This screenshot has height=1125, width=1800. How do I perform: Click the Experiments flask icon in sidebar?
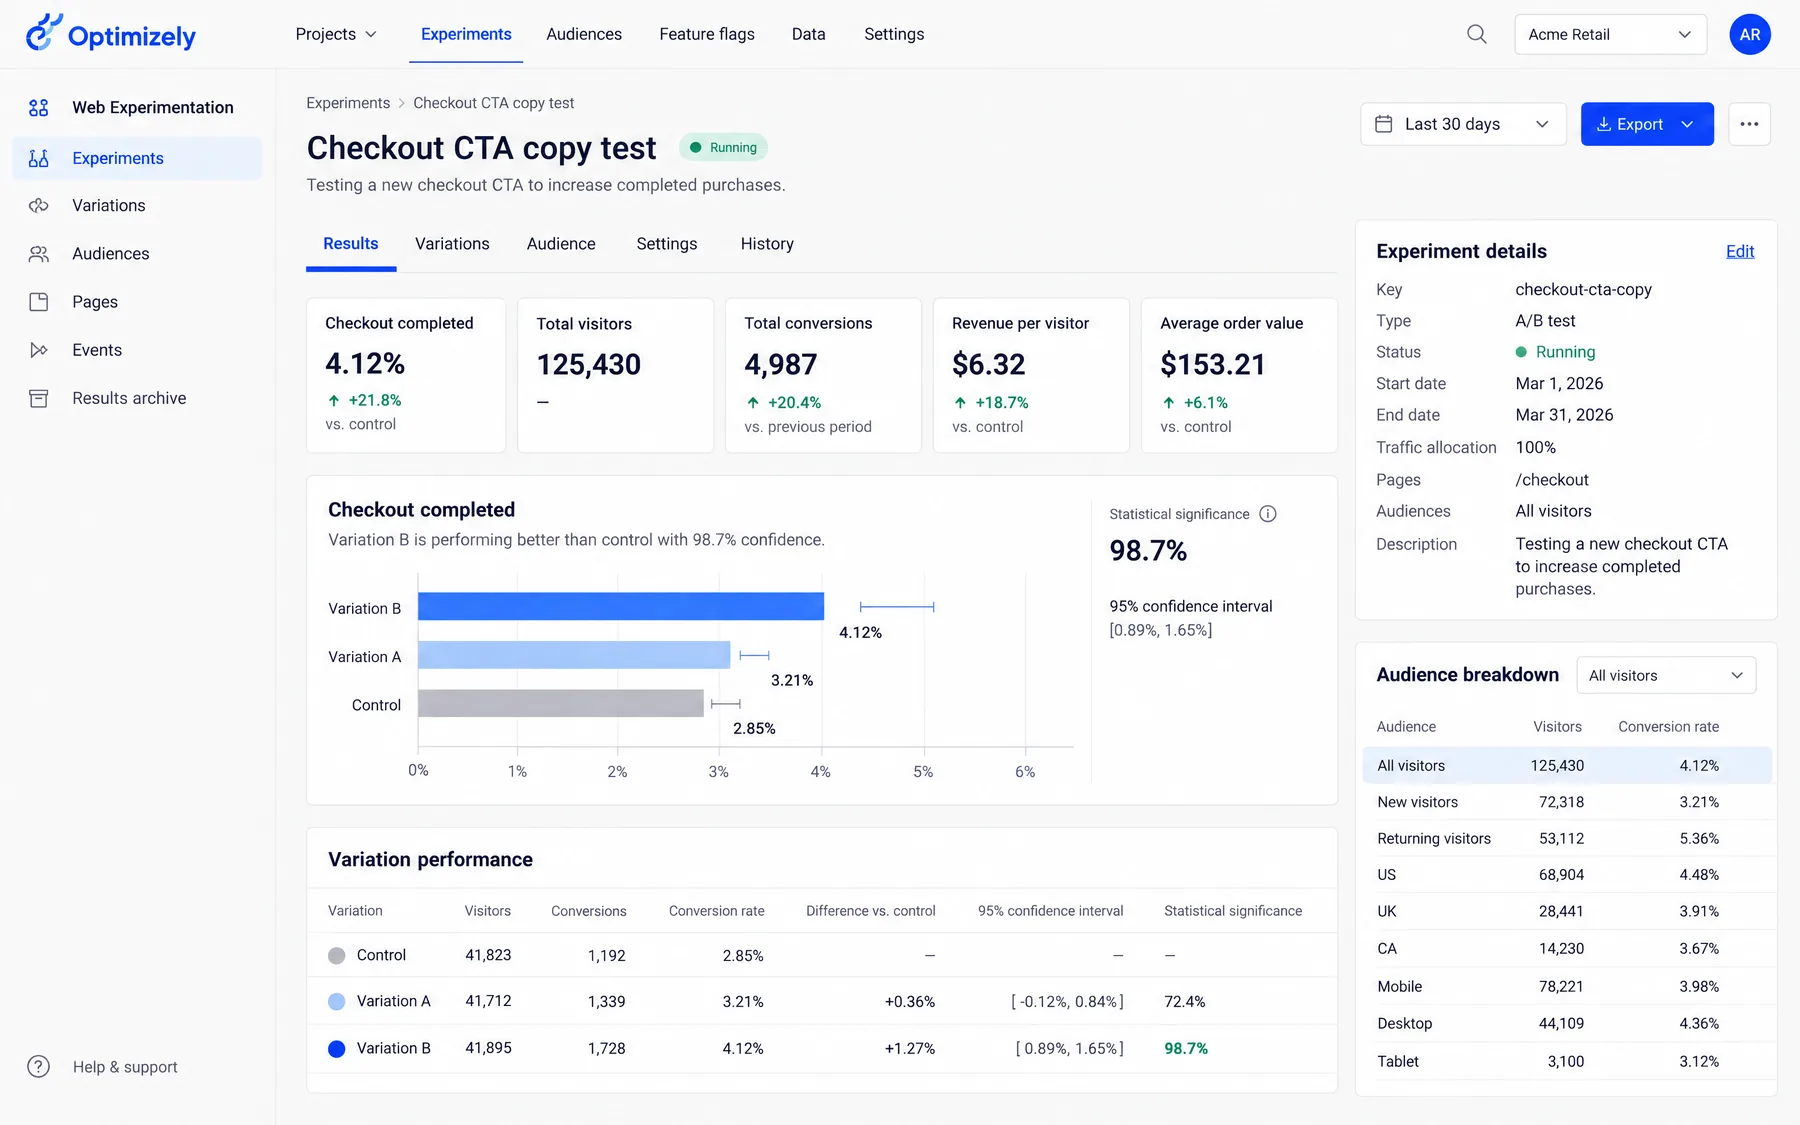[39, 158]
